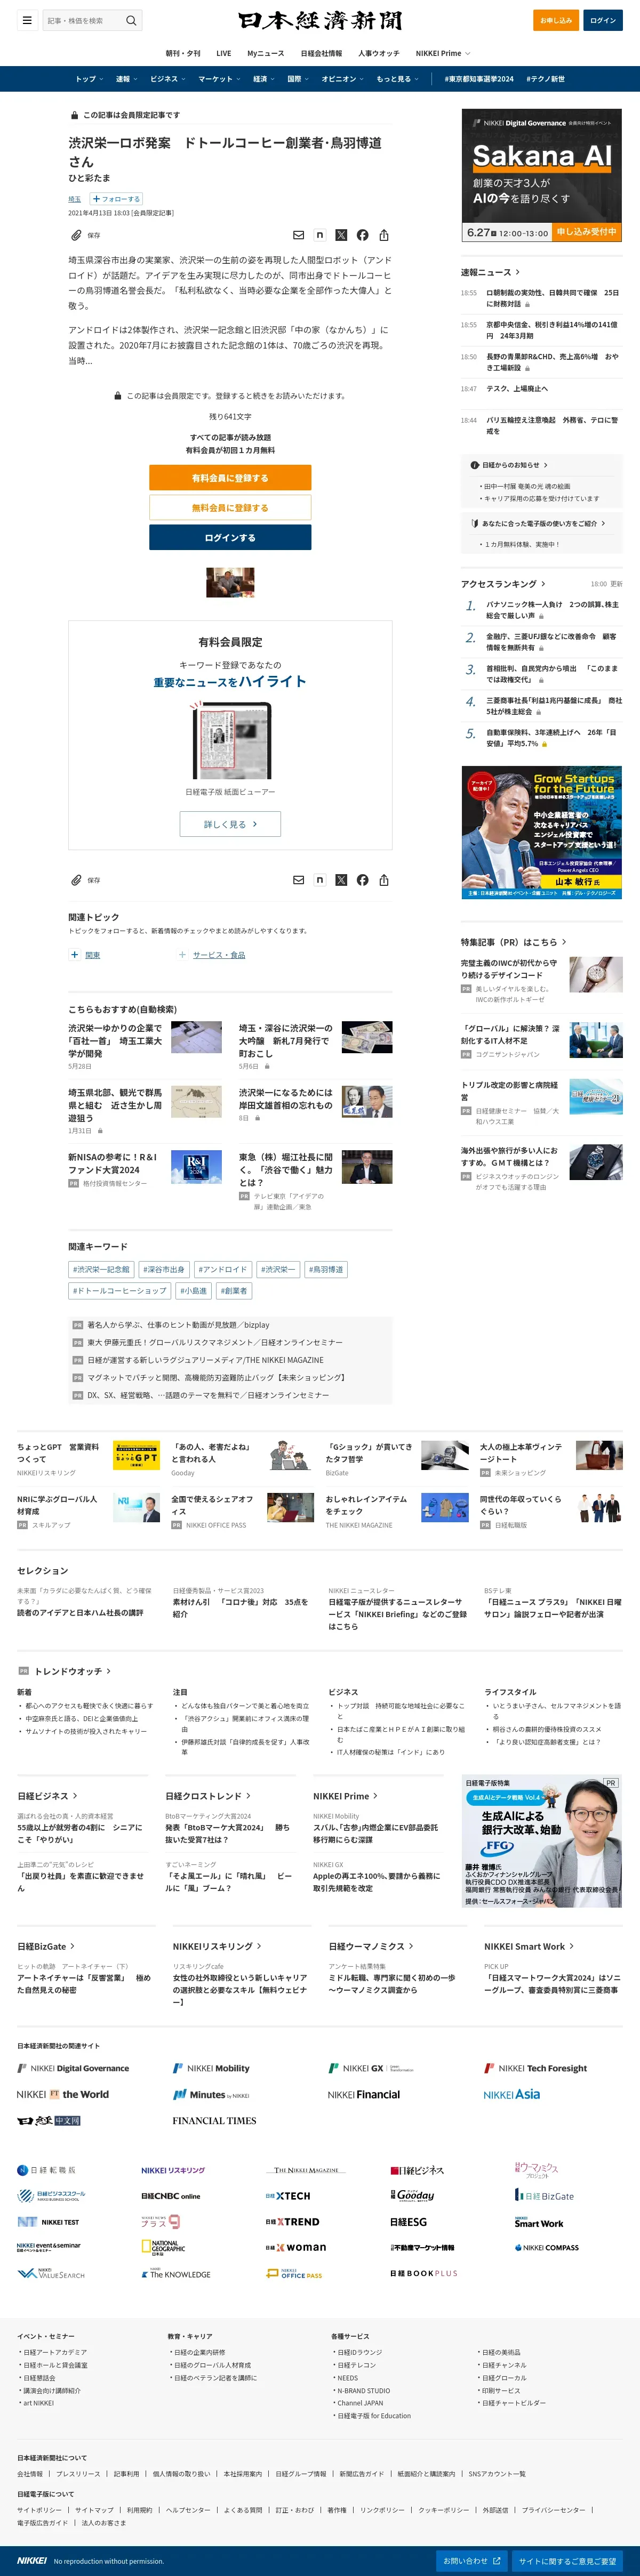This screenshot has height=2576, width=640.
Task: Open the #東京都知事選挙2024 tag link
Action: click(x=479, y=79)
